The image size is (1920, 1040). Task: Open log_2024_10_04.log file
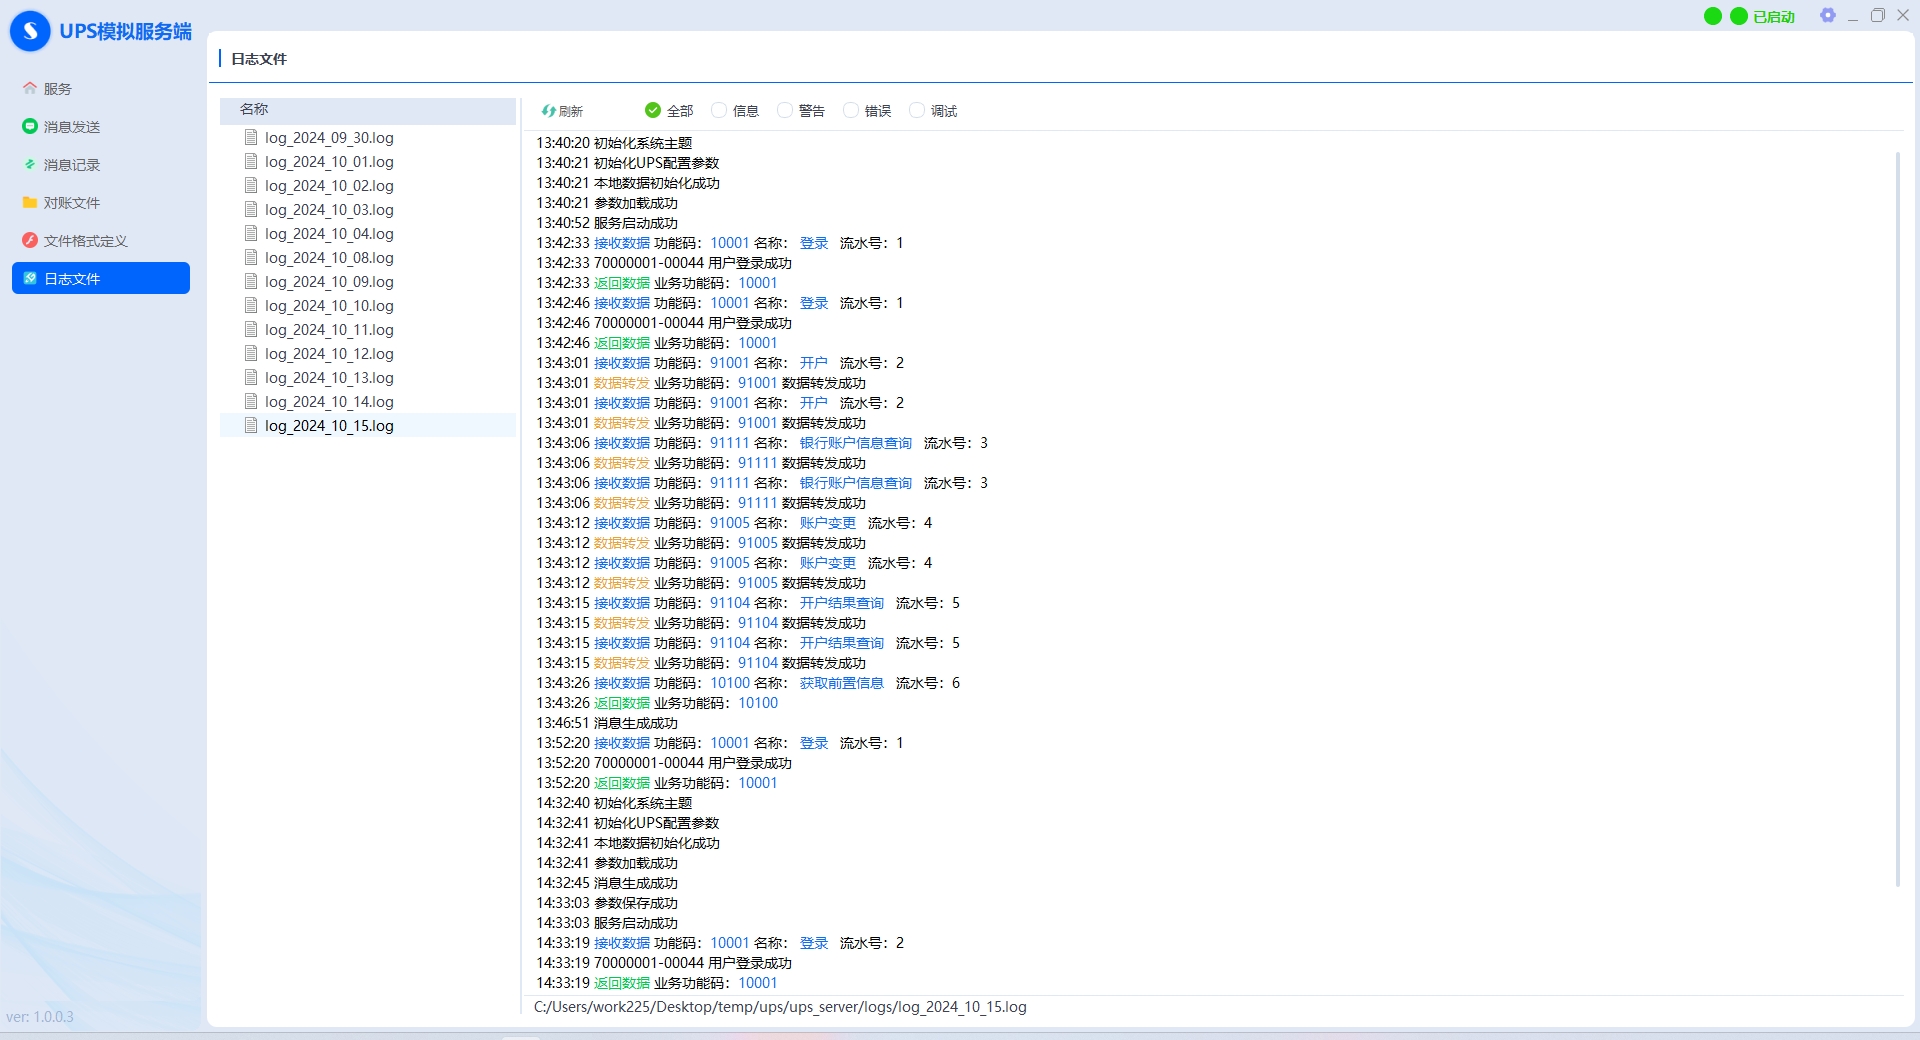368,234
